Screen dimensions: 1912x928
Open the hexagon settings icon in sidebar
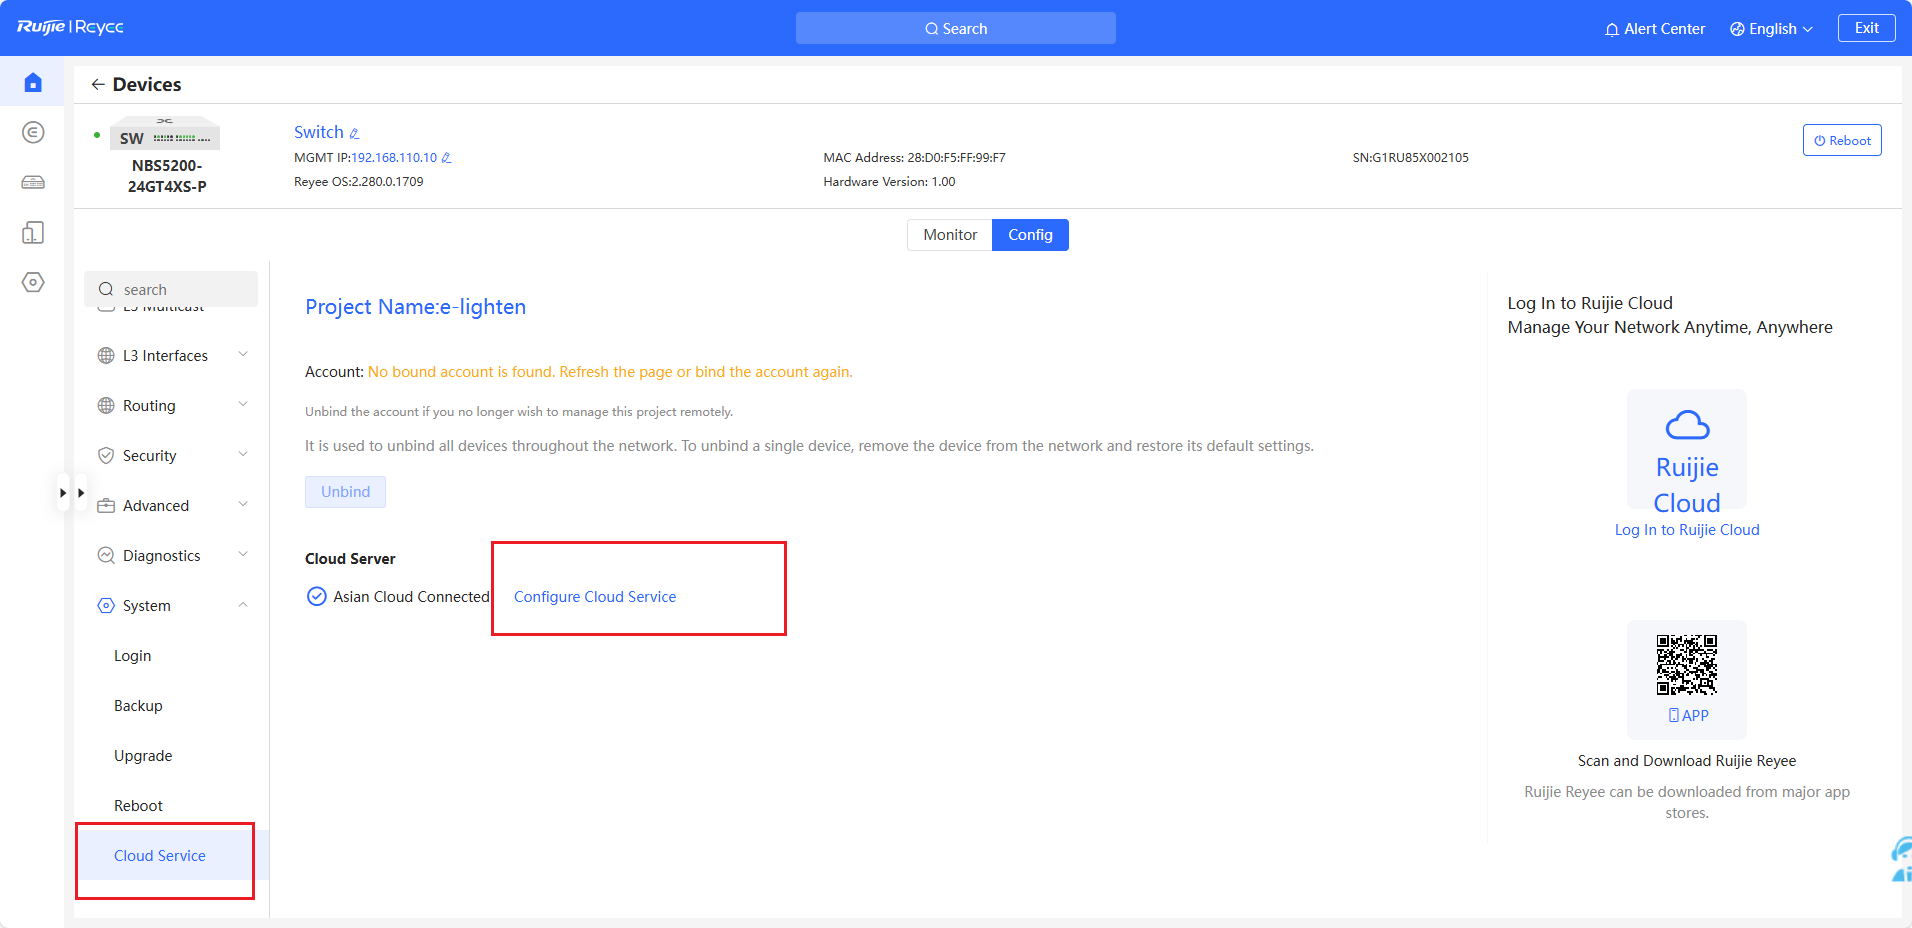click(x=33, y=282)
